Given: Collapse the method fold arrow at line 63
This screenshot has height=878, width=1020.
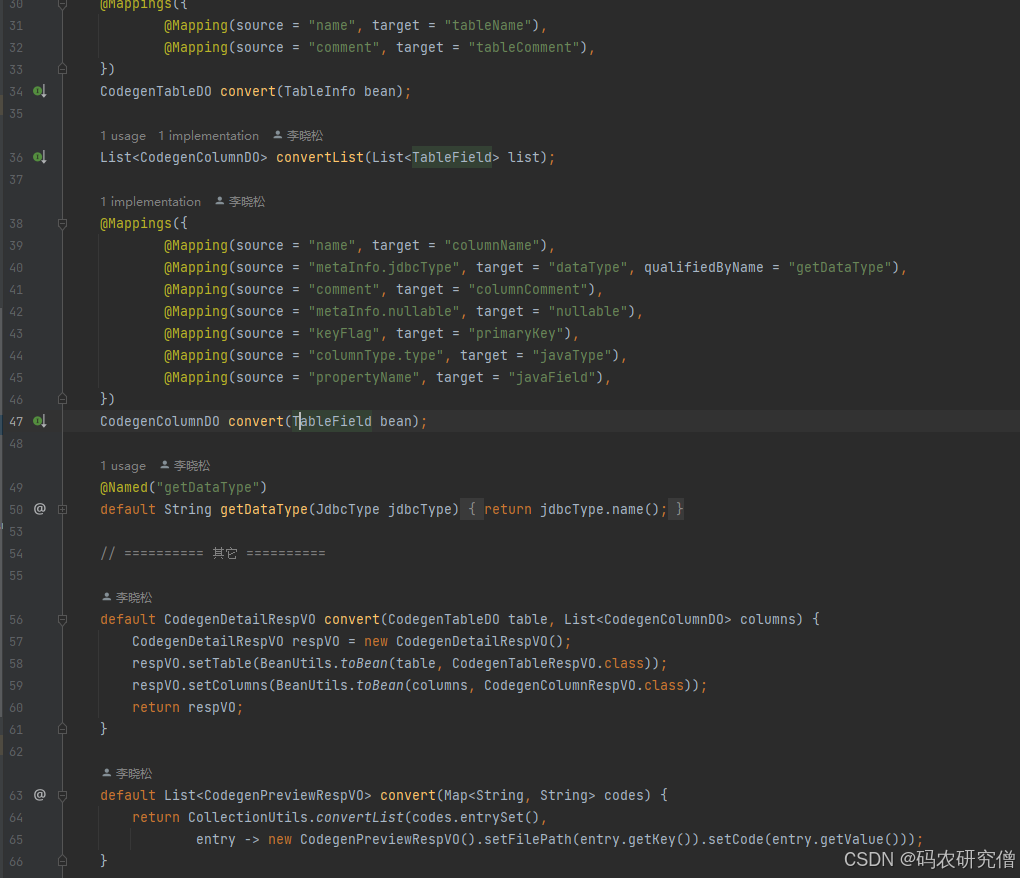Looking at the screenshot, I should (x=62, y=795).
